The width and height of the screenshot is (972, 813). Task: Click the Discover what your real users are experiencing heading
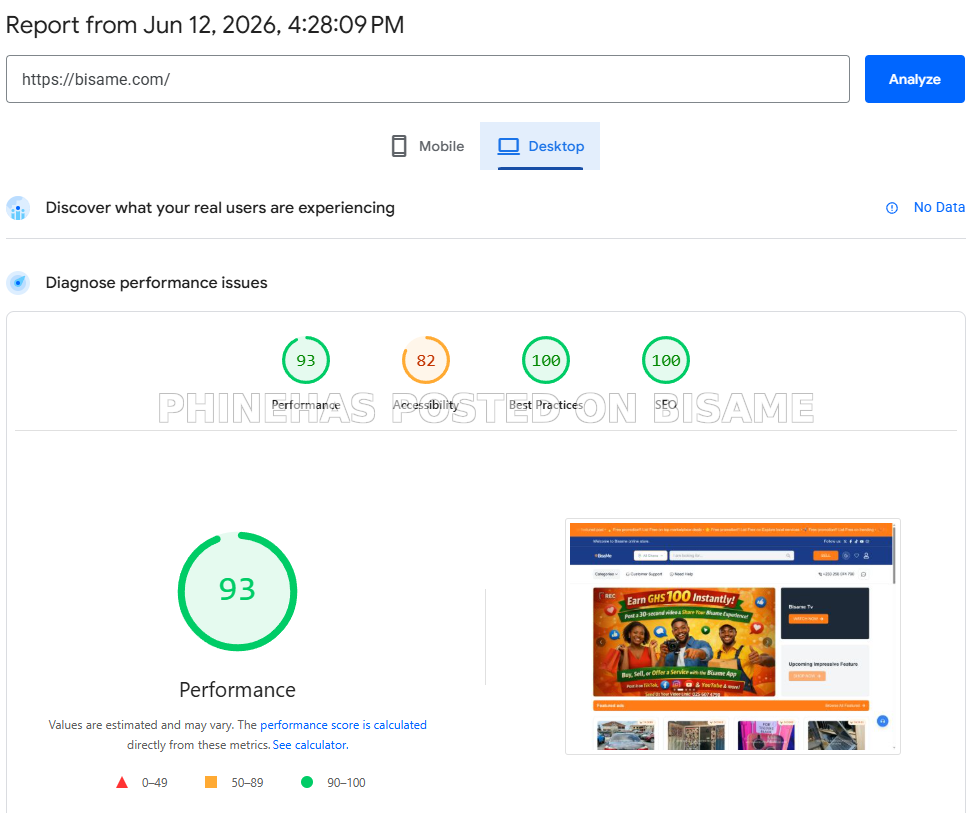click(x=220, y=208)
